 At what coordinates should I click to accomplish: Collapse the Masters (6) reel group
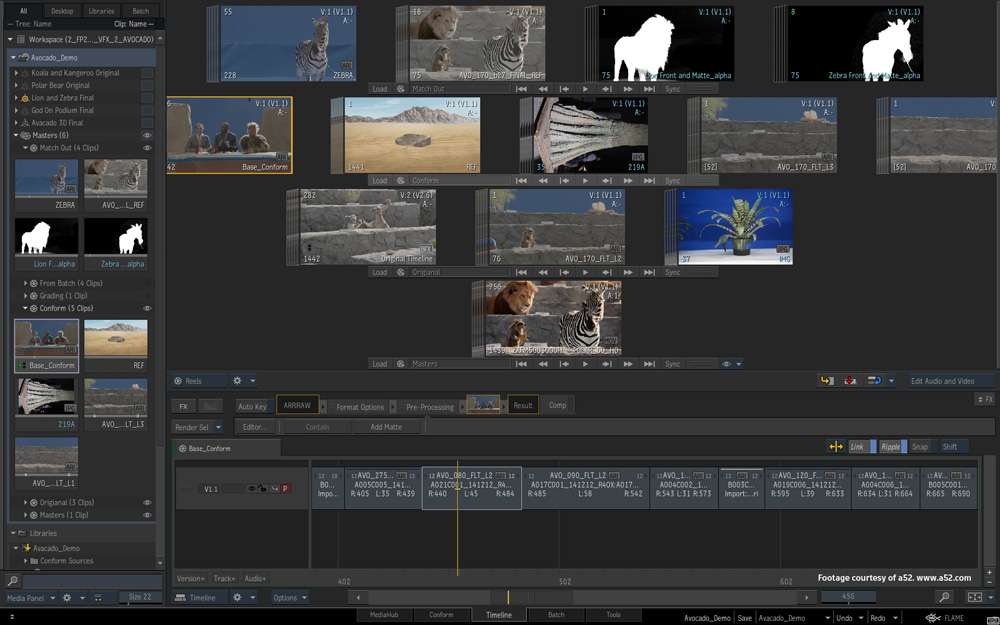pos(17,135)
